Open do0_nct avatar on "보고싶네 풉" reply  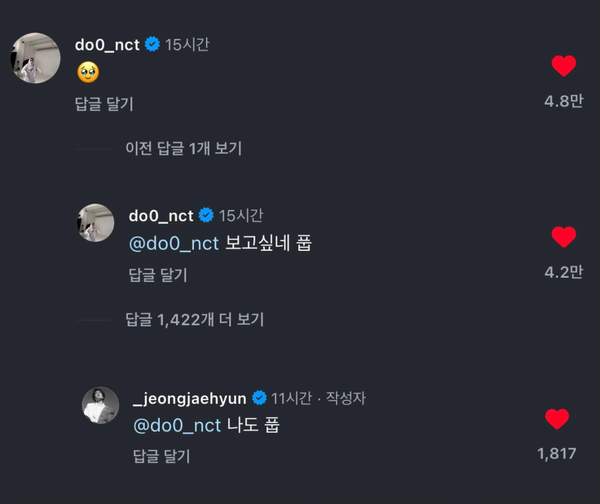97,222
